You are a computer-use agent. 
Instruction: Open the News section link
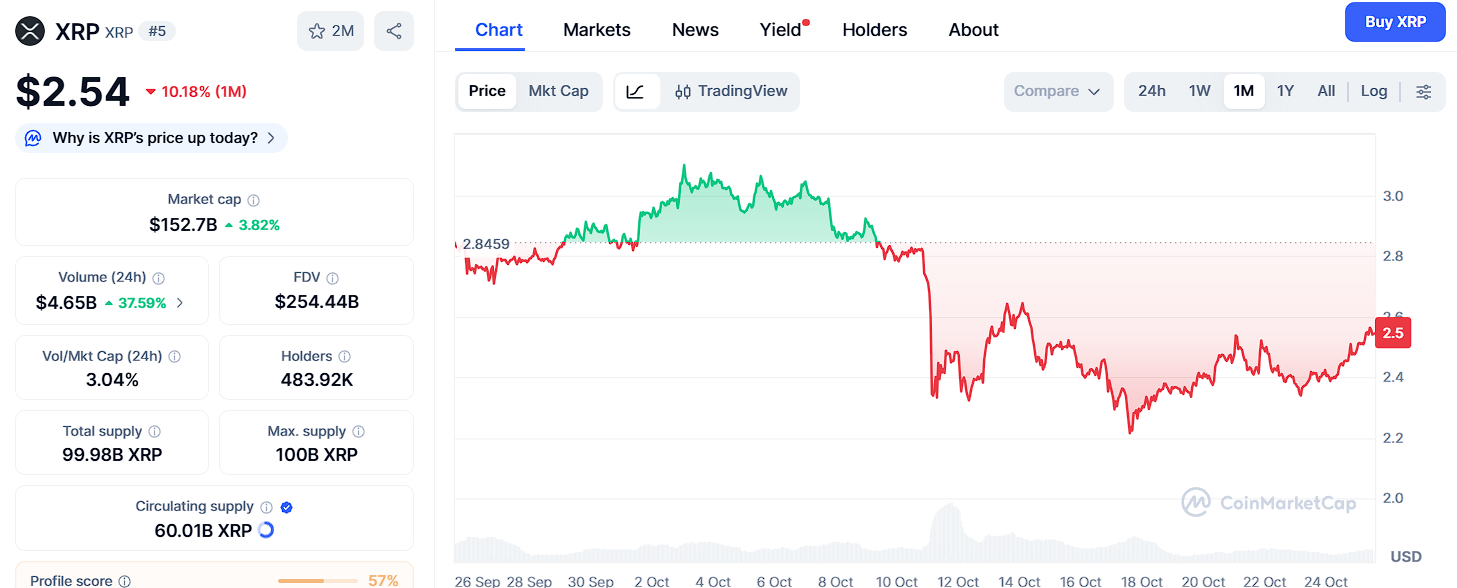click(695, 30)
